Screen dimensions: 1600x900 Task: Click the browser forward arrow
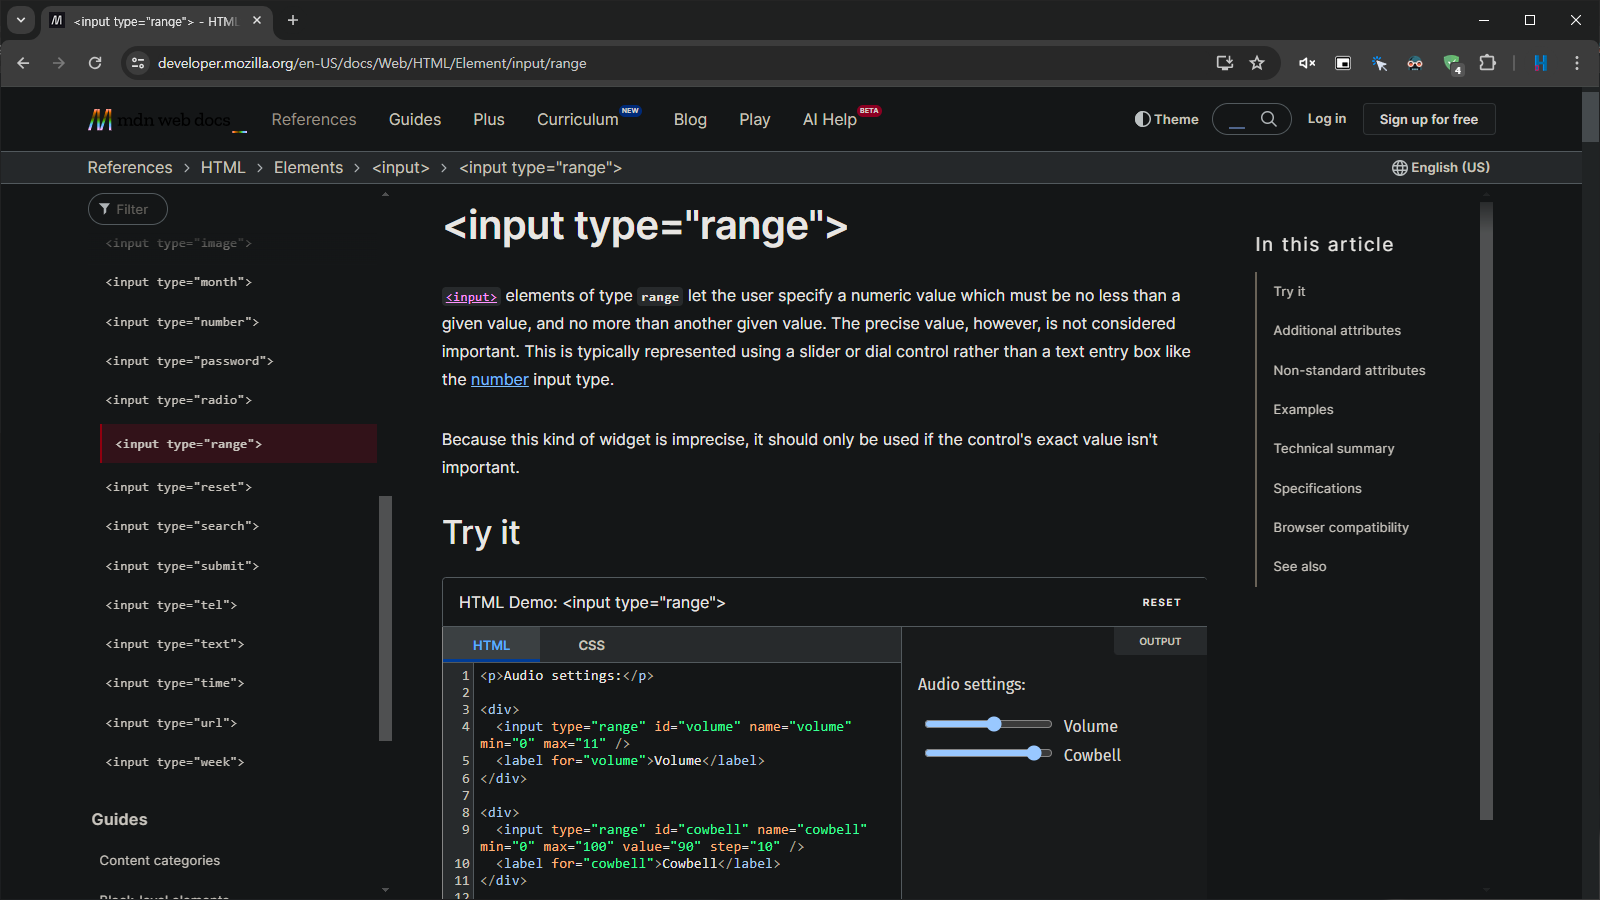pos(59,63)
